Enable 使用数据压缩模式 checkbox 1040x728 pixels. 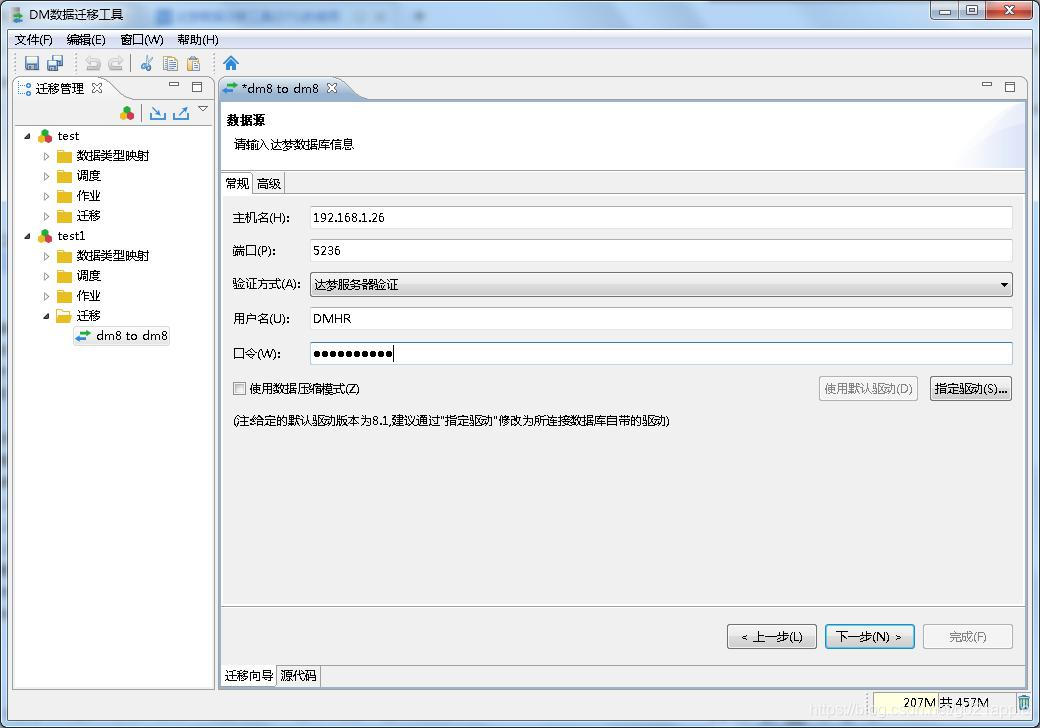[239, 389]
